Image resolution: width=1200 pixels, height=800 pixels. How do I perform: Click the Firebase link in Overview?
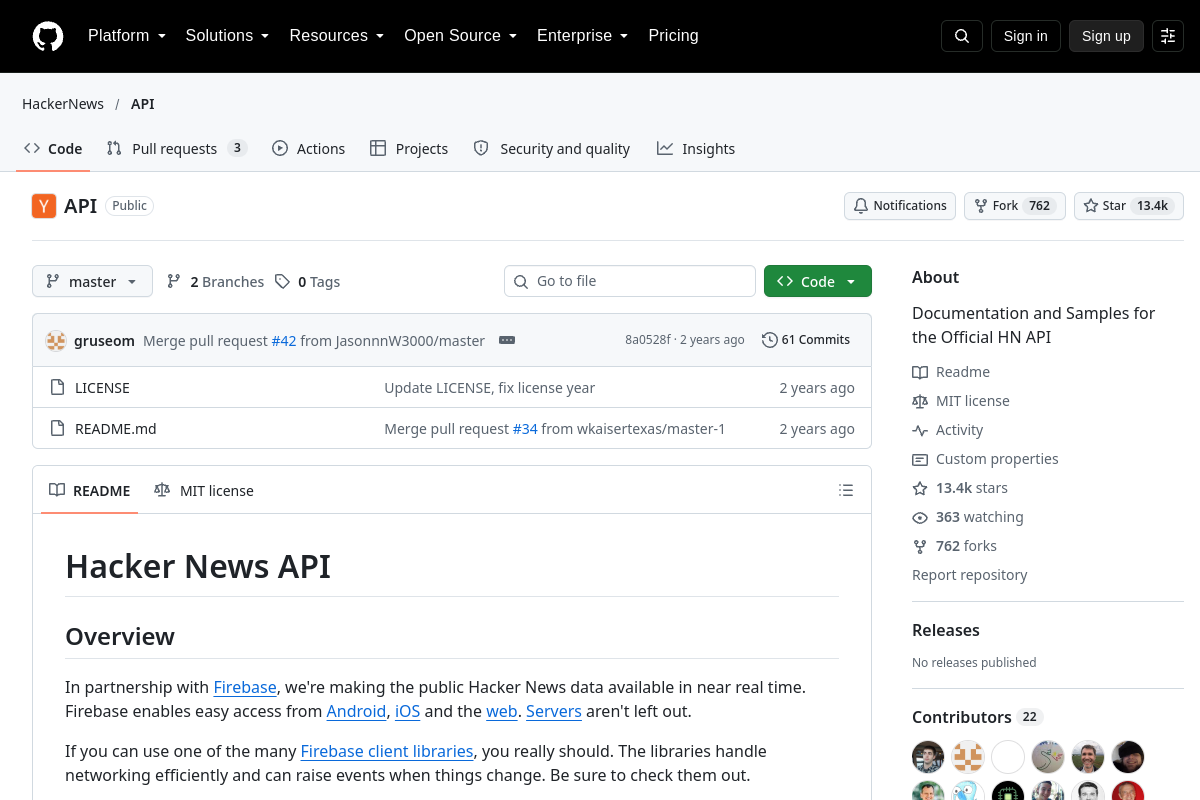[x=245, y=687]
